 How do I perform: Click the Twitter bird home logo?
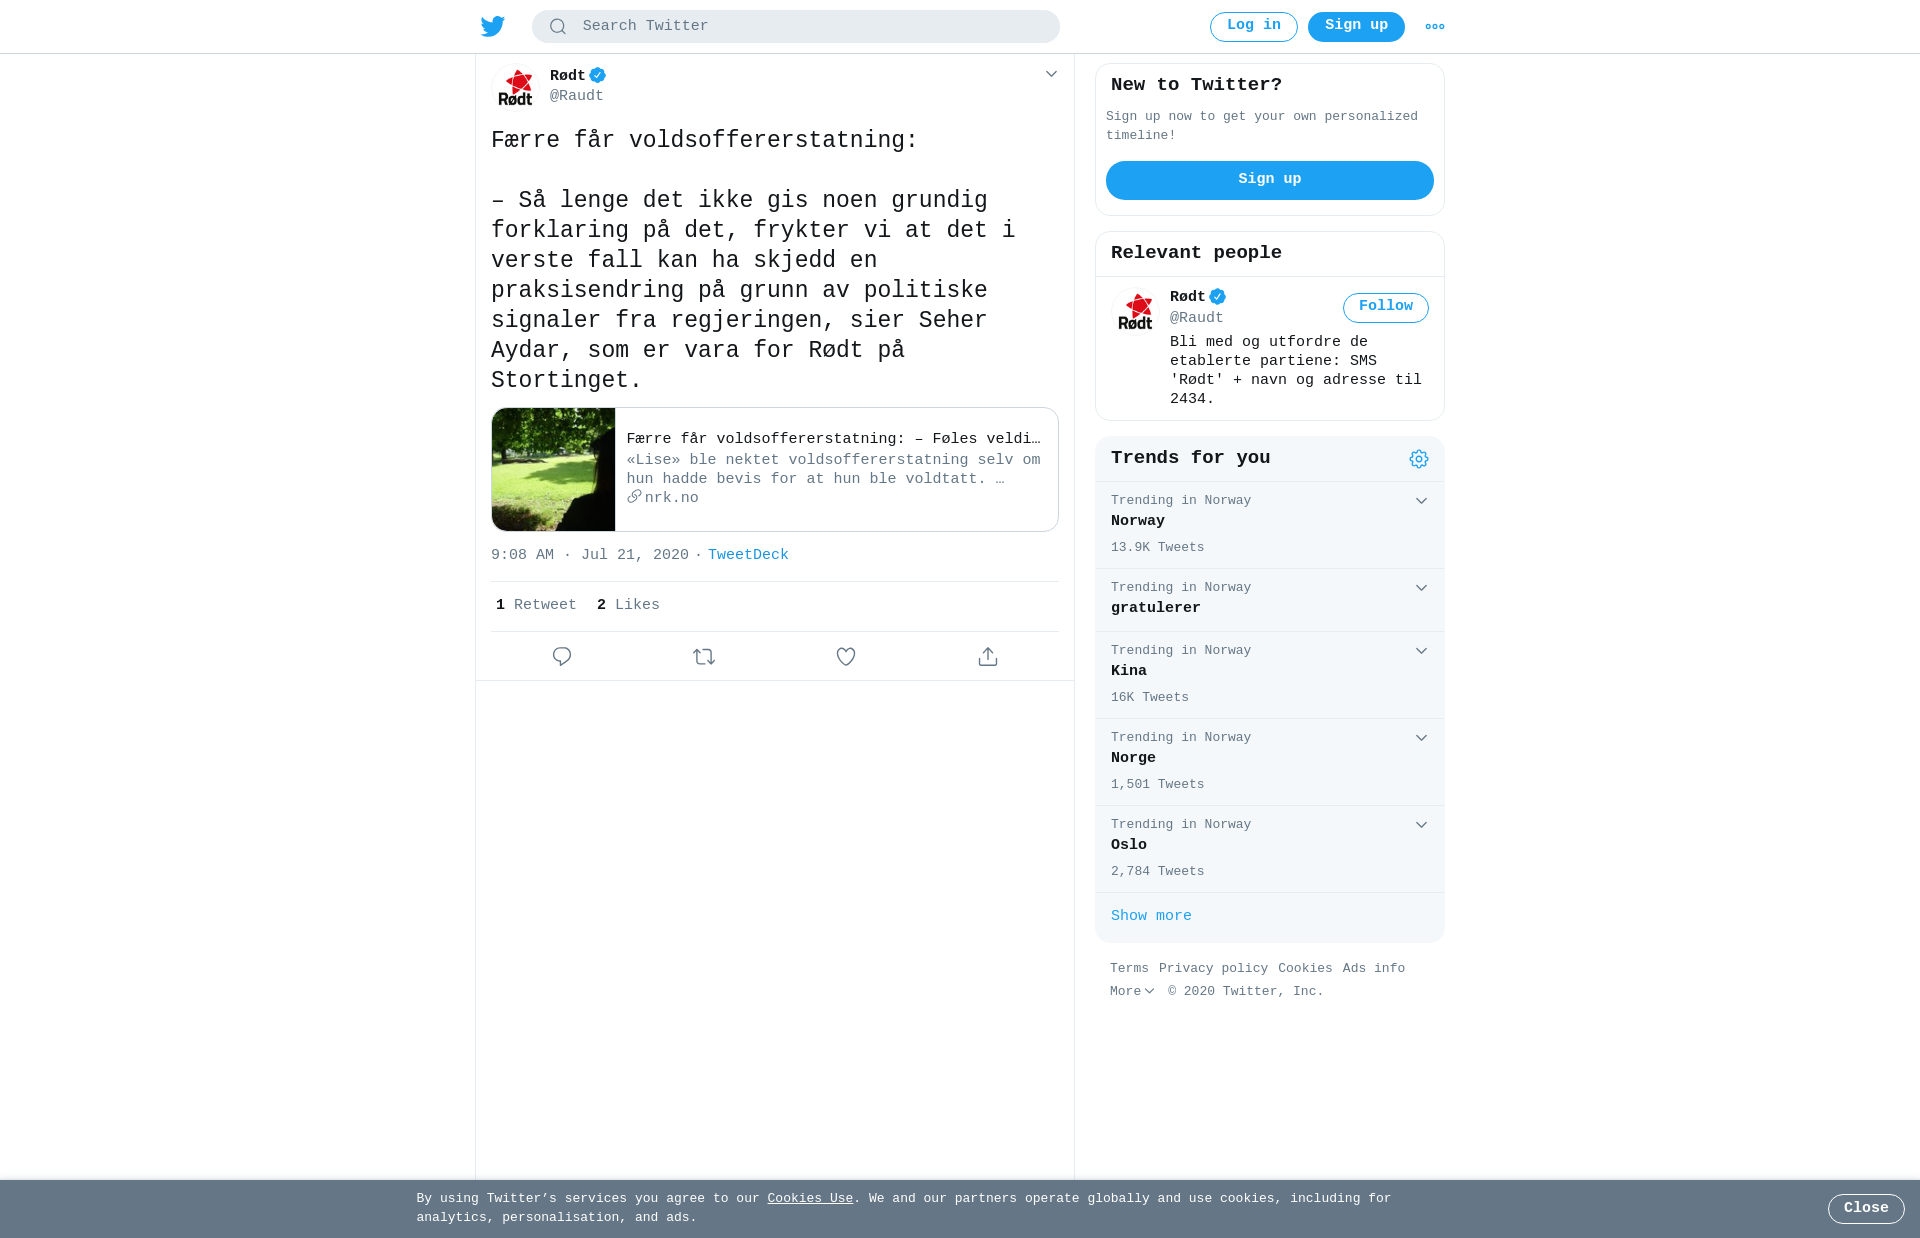pyautogui.click(x=492, y=27)
